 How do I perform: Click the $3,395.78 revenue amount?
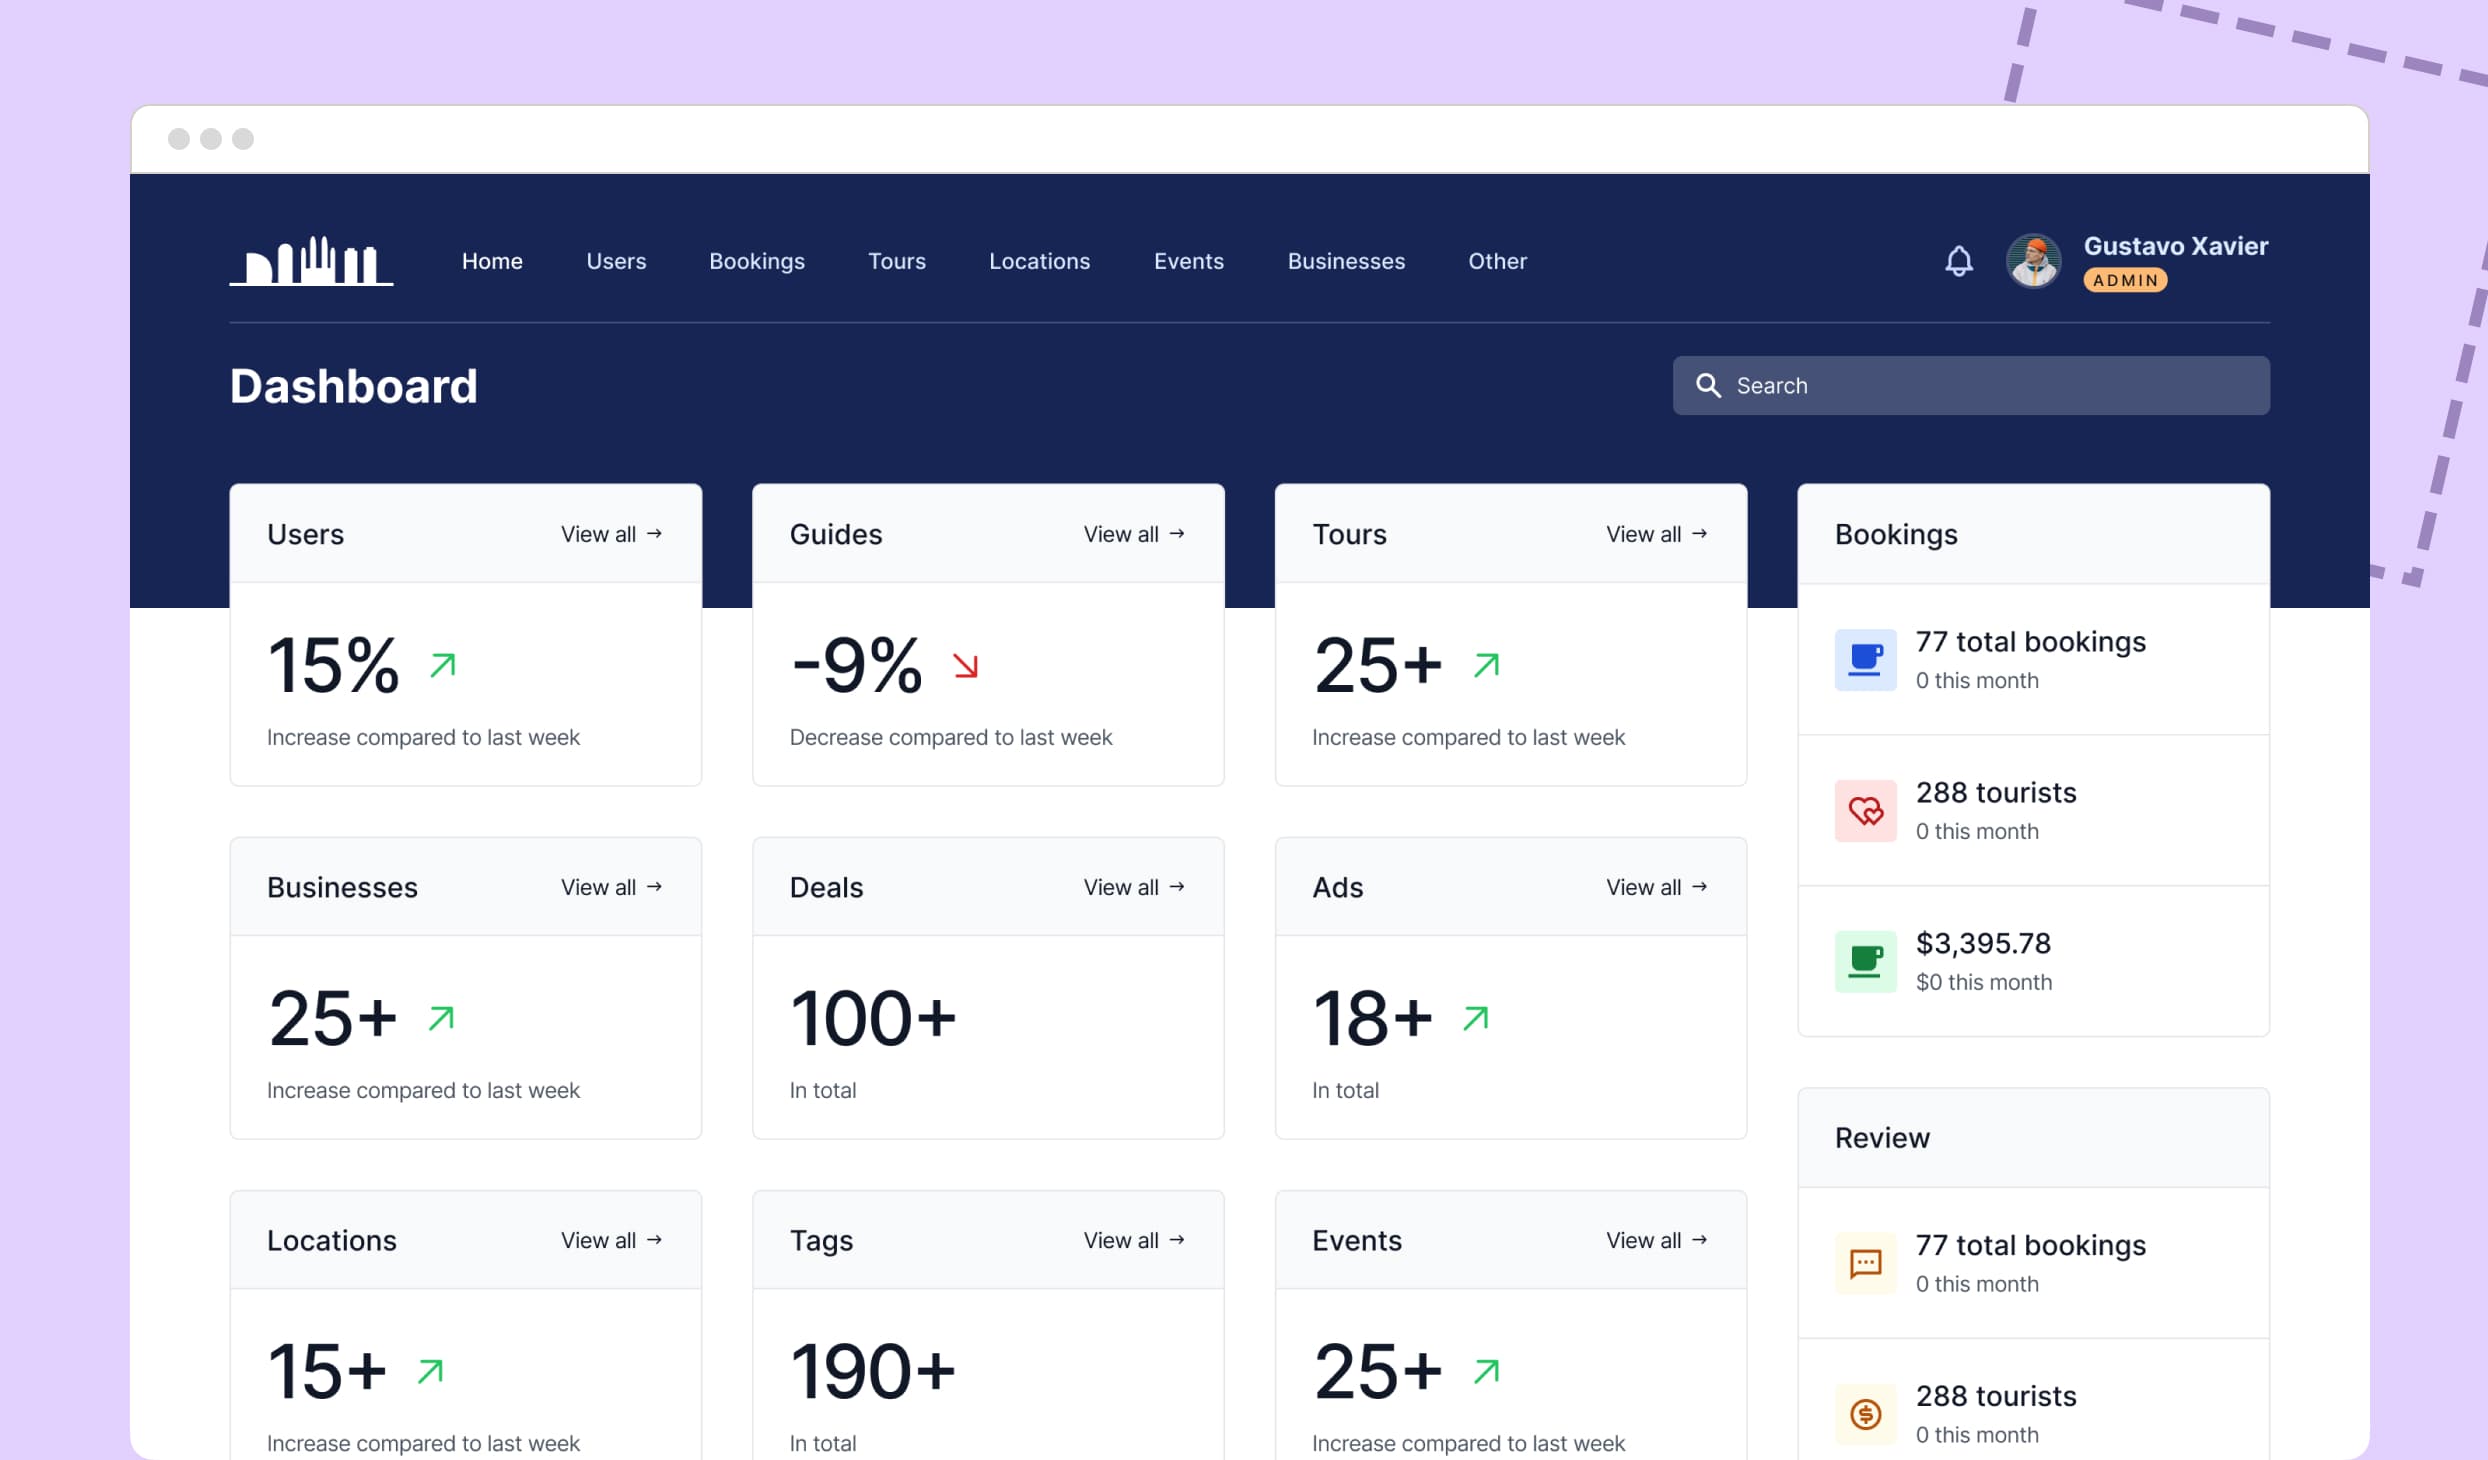(x=1983, y=943)
